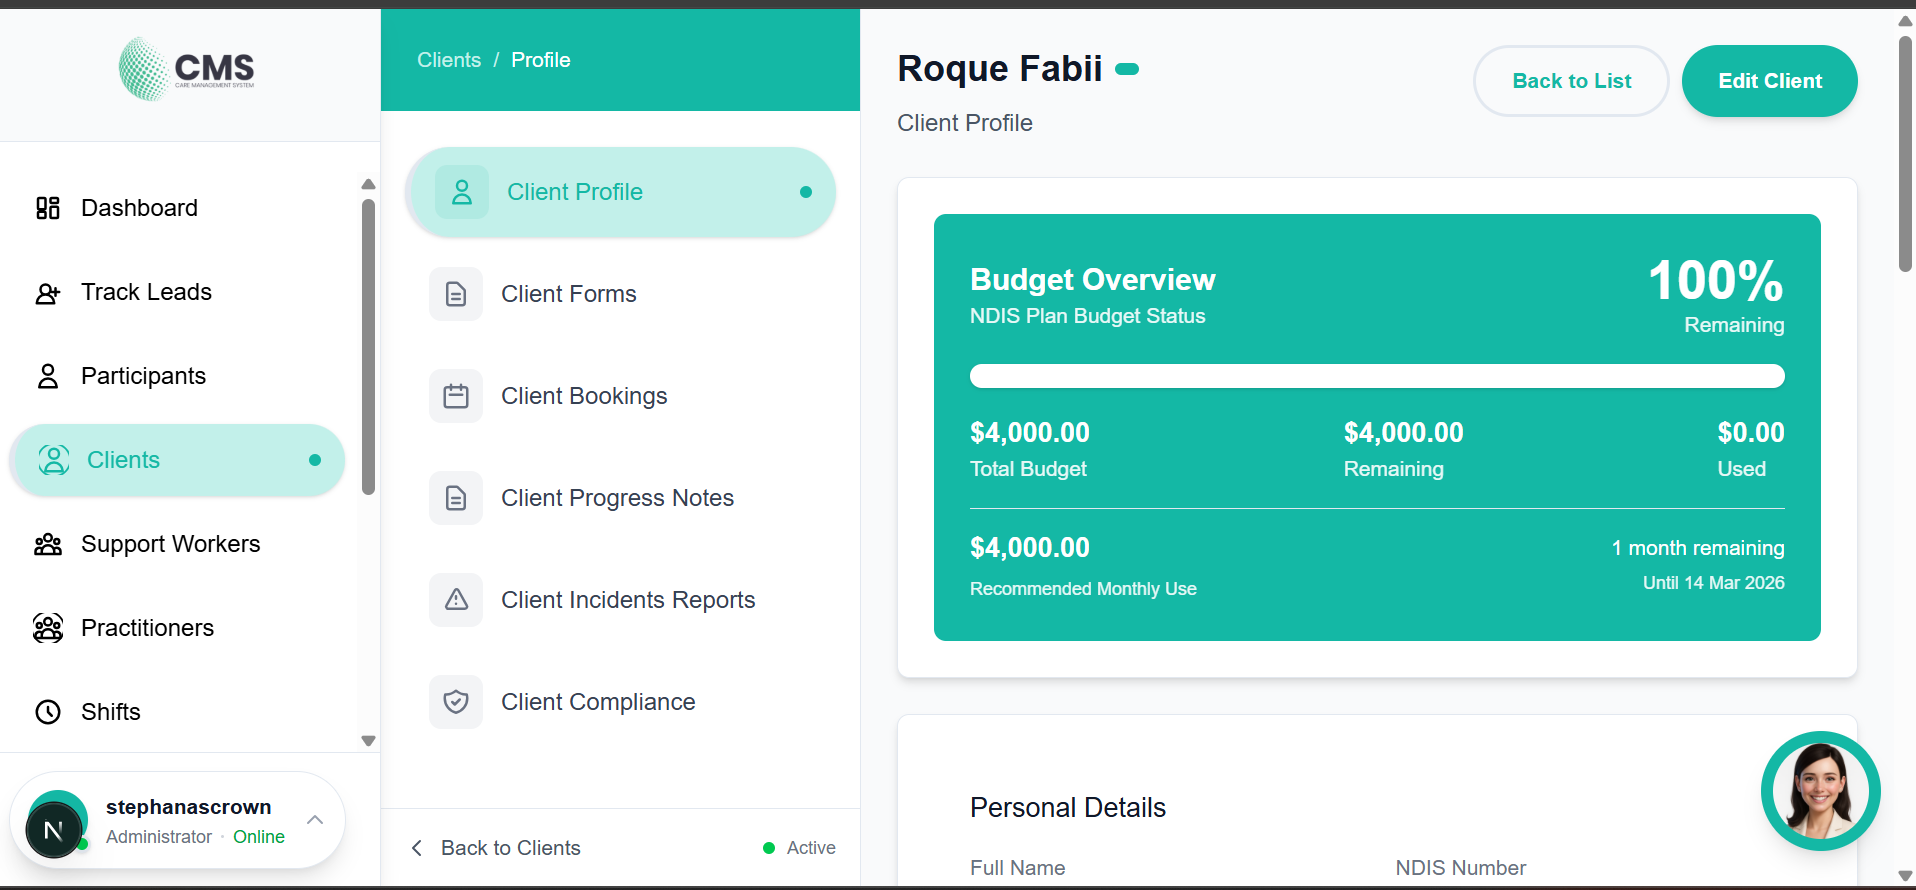
Task: Click the green status dot on Clients
Action: [315, 460]
